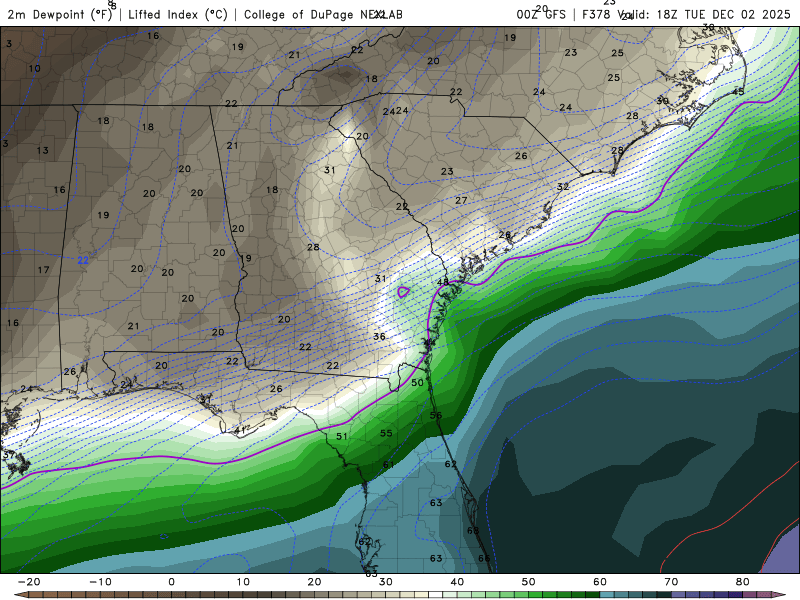Click the dewpoint value 45 off North Carolina
800x600 pixels.
[x=738, y=92]
